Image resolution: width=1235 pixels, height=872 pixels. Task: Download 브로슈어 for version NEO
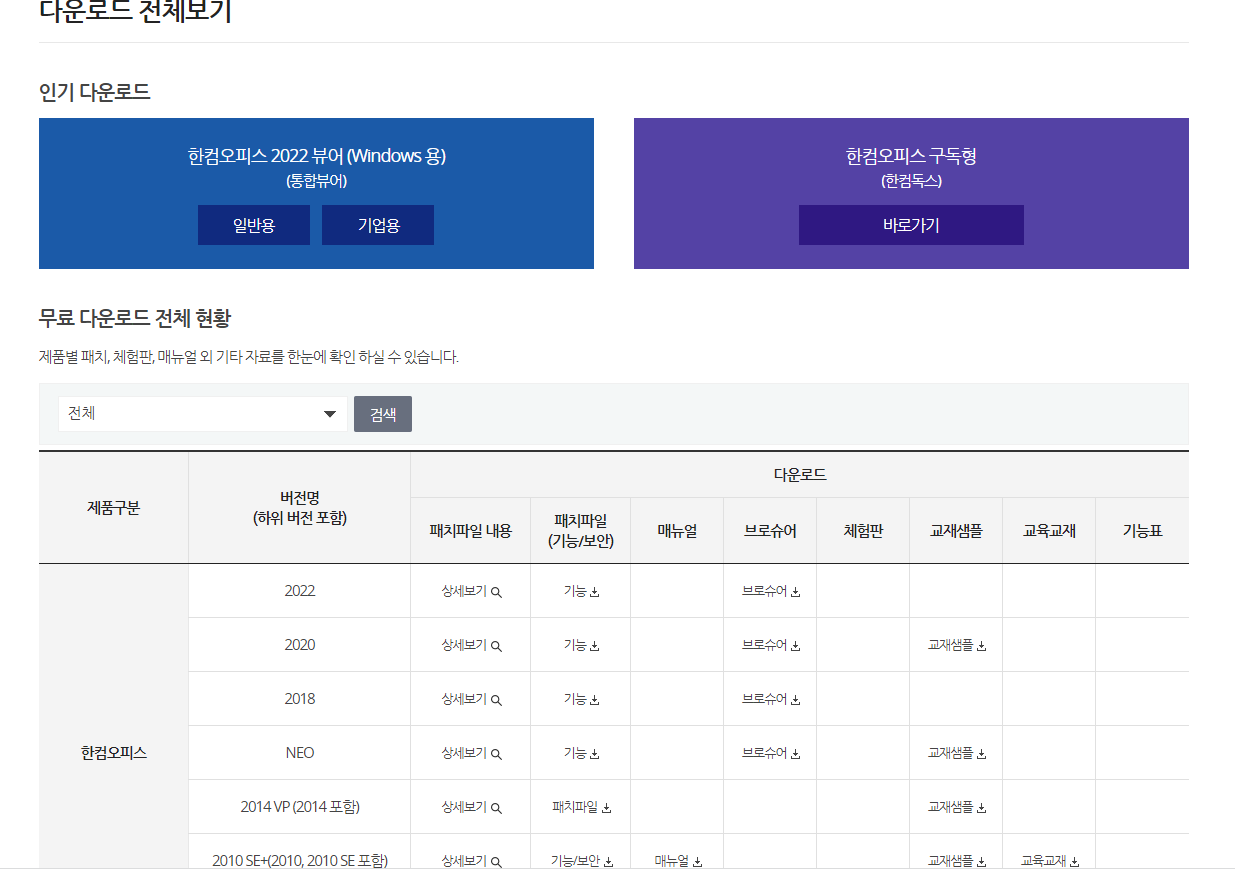pos(771,753)
